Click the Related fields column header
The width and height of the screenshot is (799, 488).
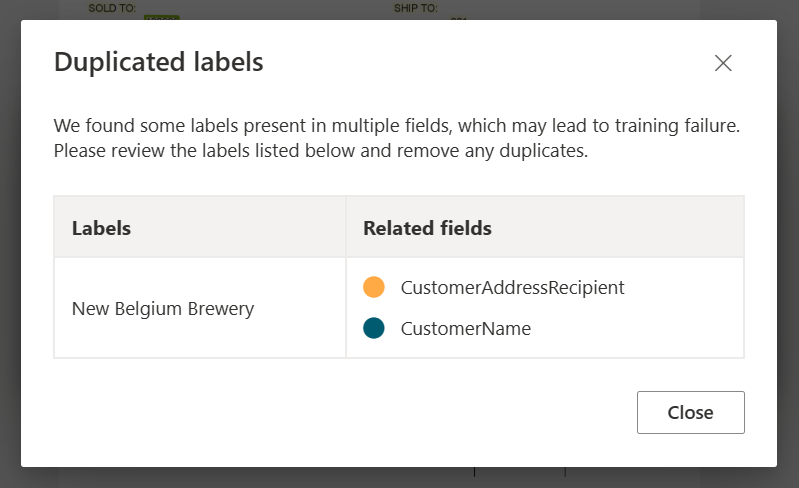tap(427, 228)
